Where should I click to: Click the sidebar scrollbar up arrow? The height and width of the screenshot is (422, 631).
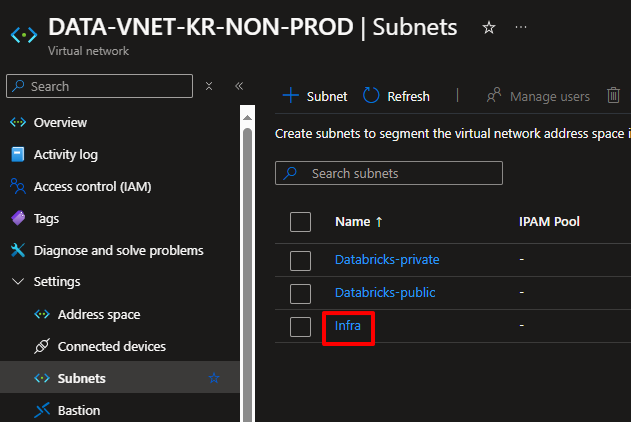247,117
